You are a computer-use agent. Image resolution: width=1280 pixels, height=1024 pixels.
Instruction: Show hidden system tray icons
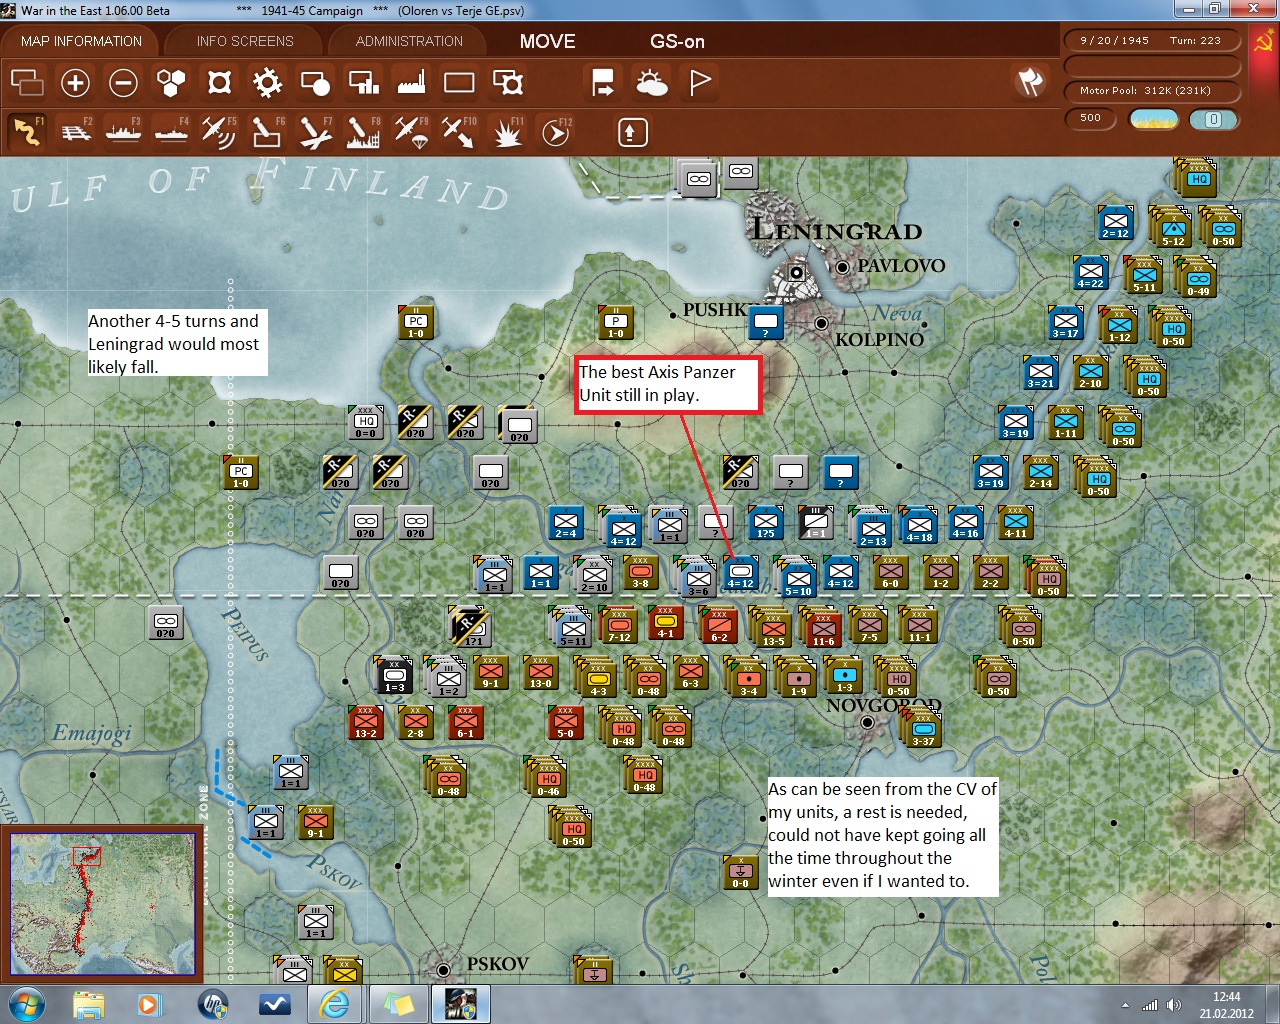tap(1126, 1005)
